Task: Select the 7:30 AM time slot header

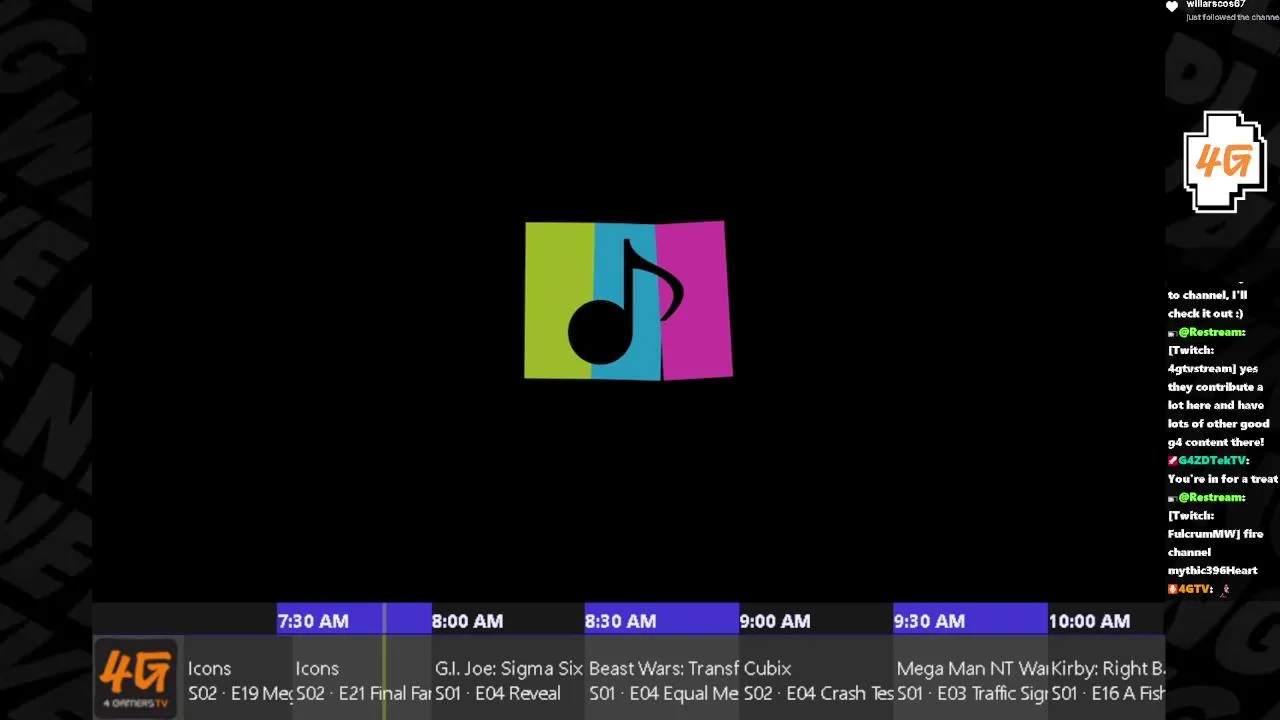Action: pyautogui.click(x=354, y=621)
